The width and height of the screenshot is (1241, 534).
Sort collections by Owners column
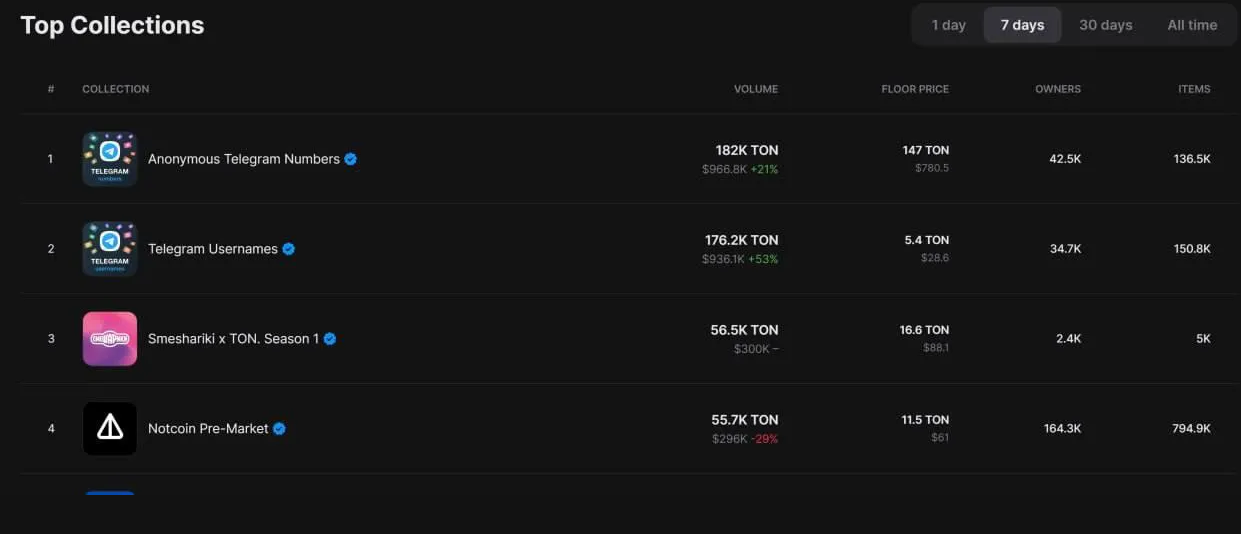1057,89
